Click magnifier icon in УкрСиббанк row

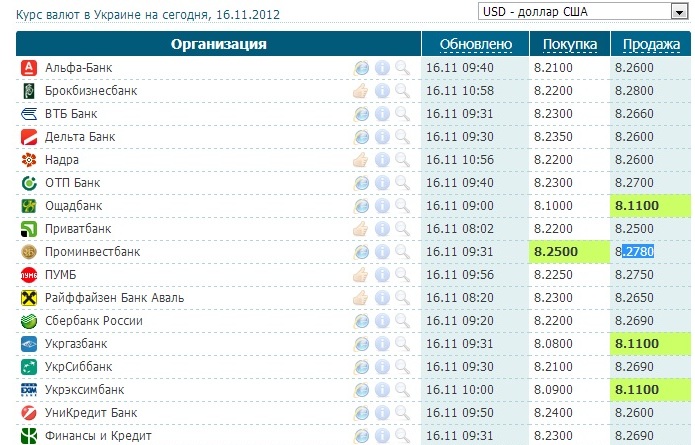[x=402, y=367]
